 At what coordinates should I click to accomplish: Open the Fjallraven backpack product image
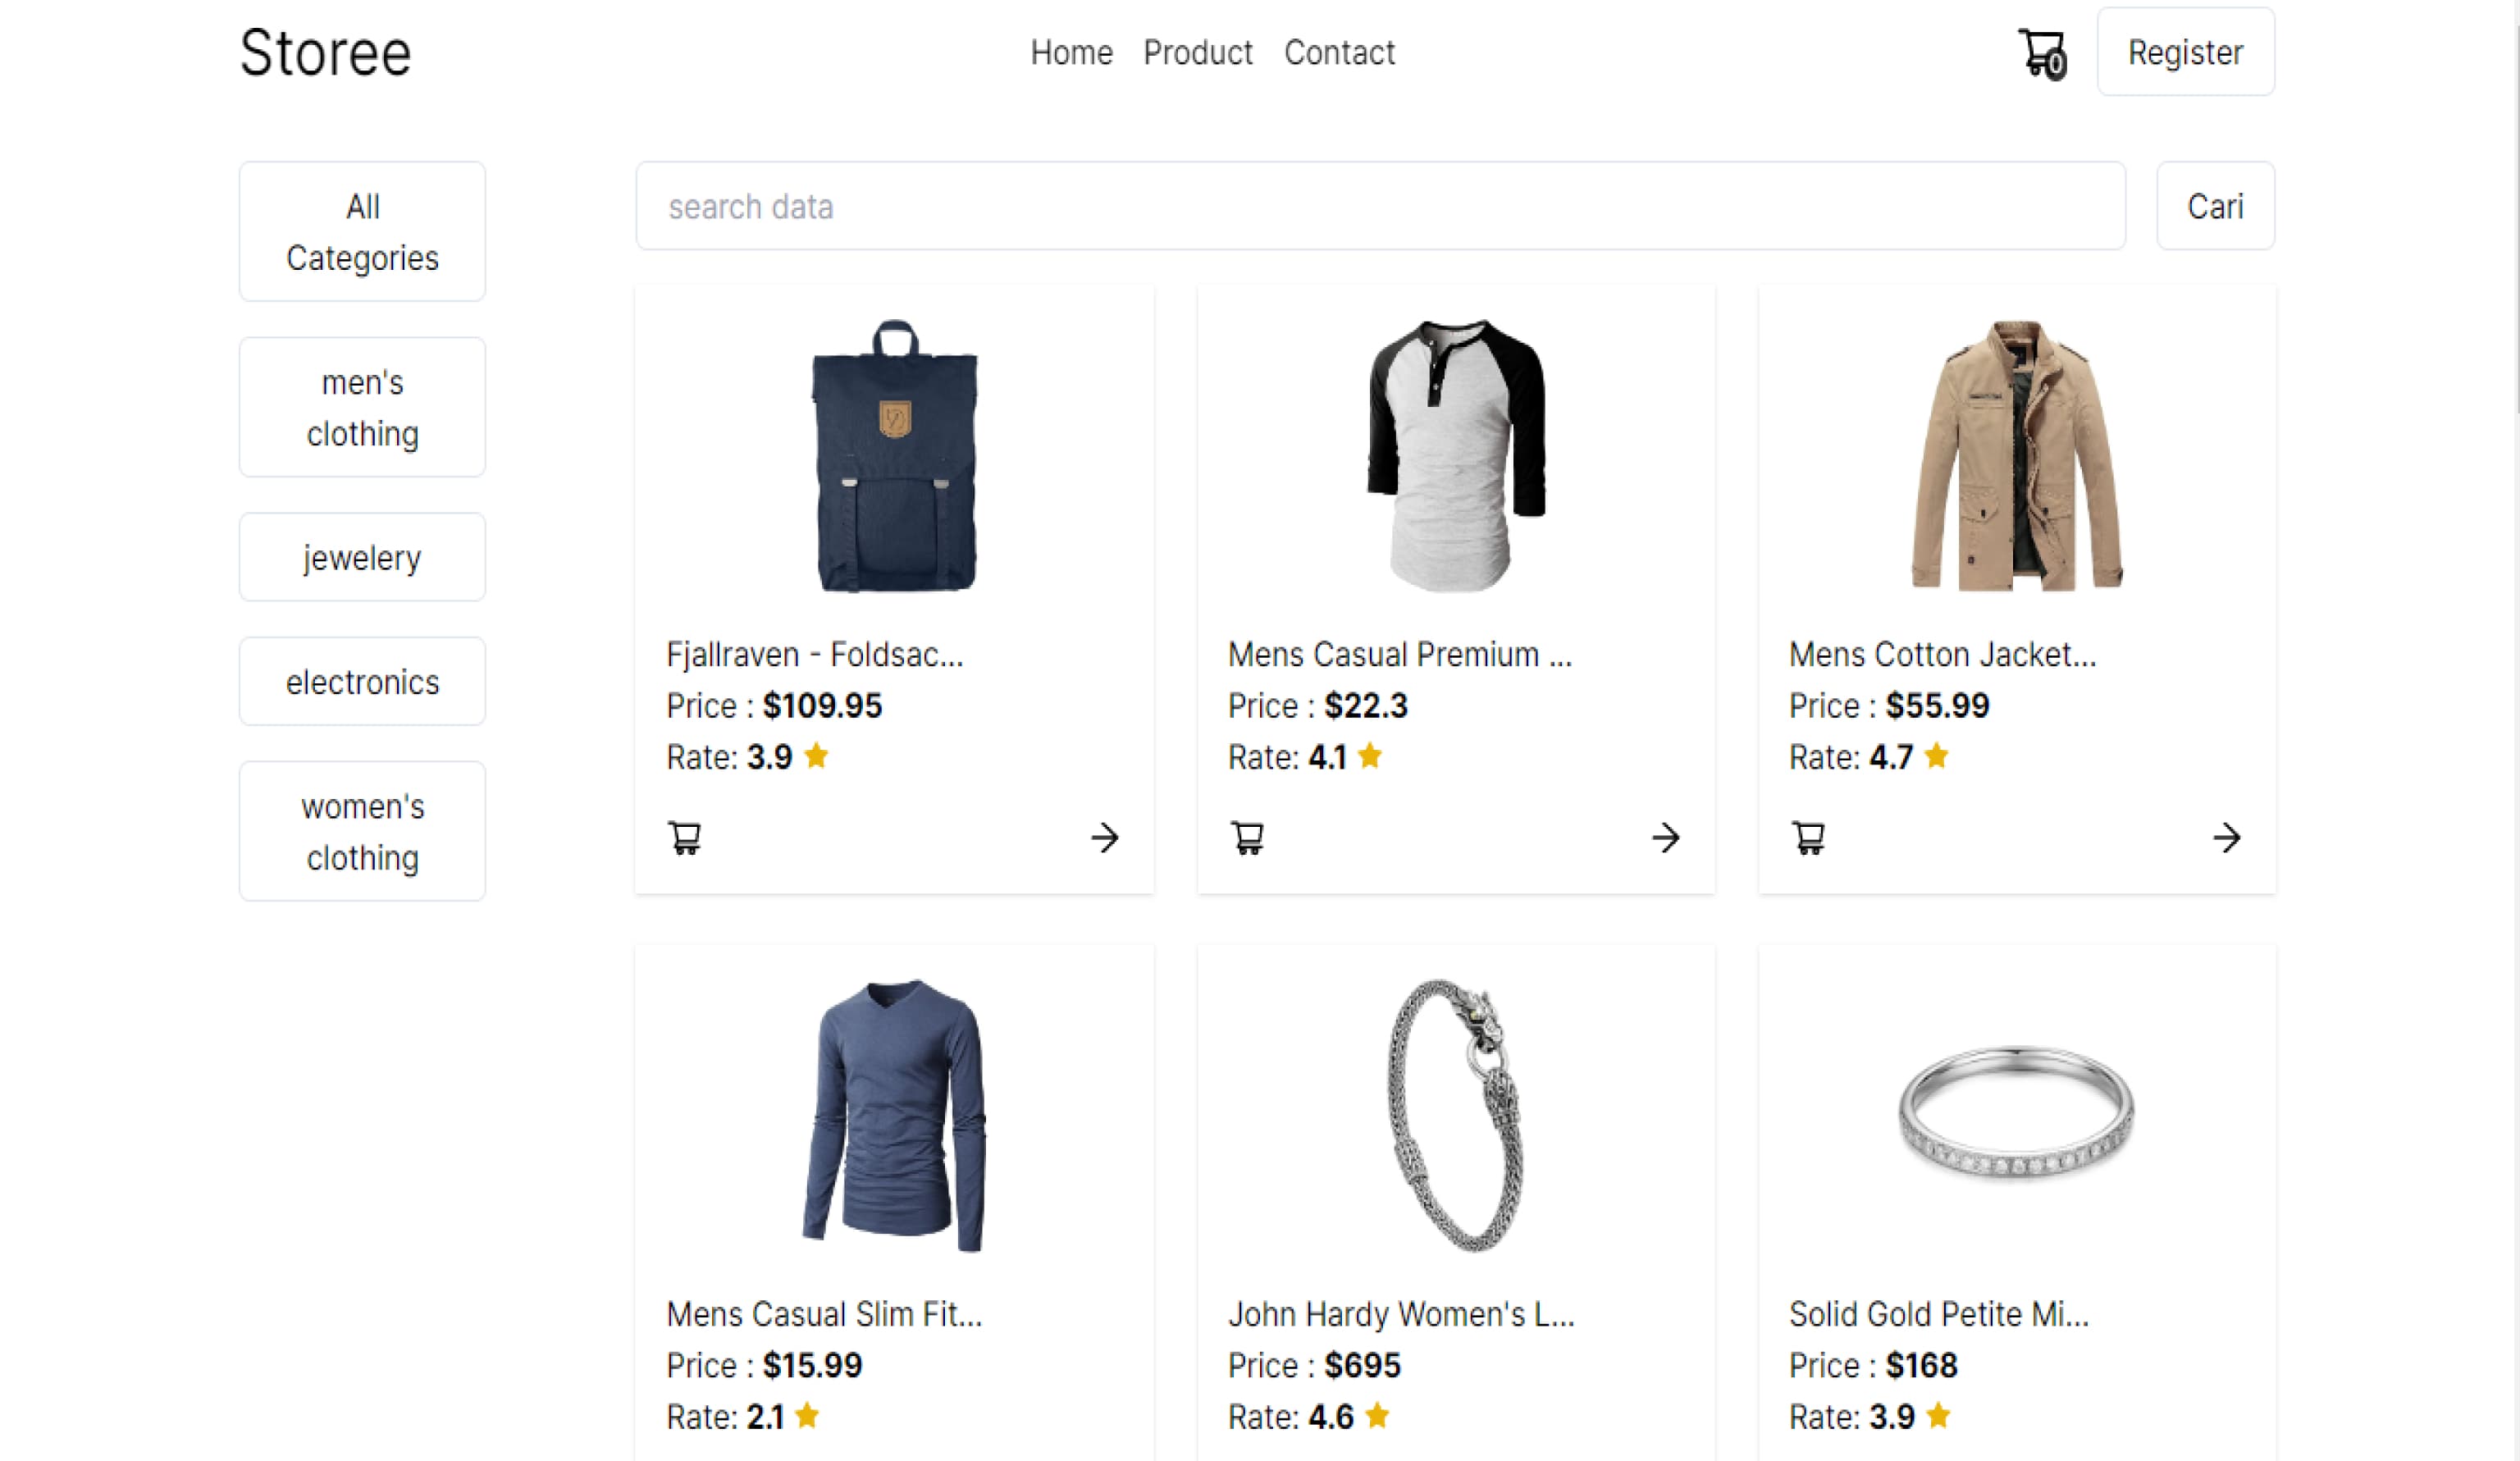click(894, 460)
